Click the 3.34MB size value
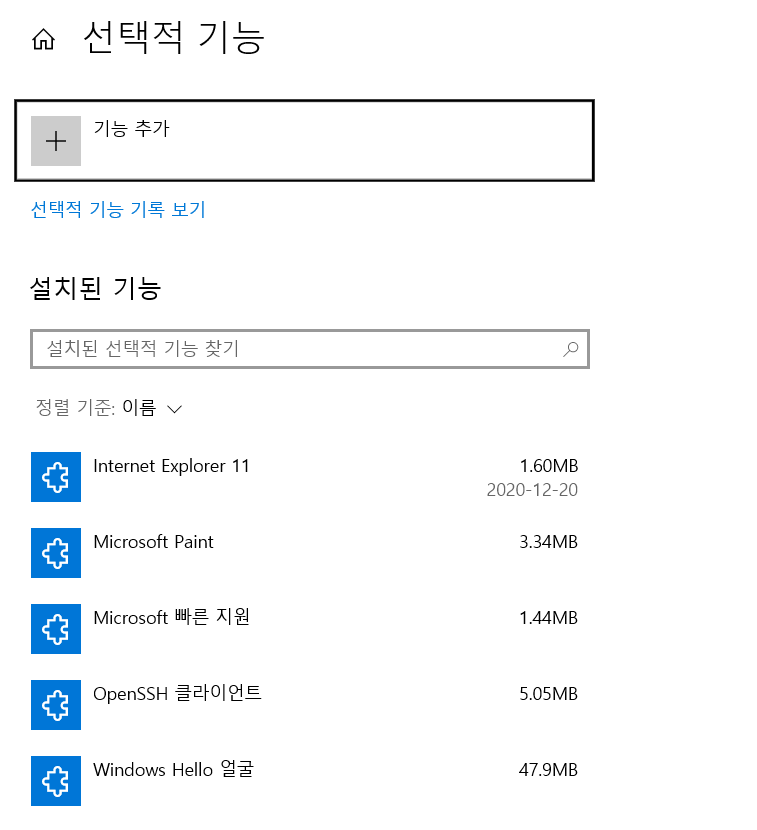 [x=548, y=542]
